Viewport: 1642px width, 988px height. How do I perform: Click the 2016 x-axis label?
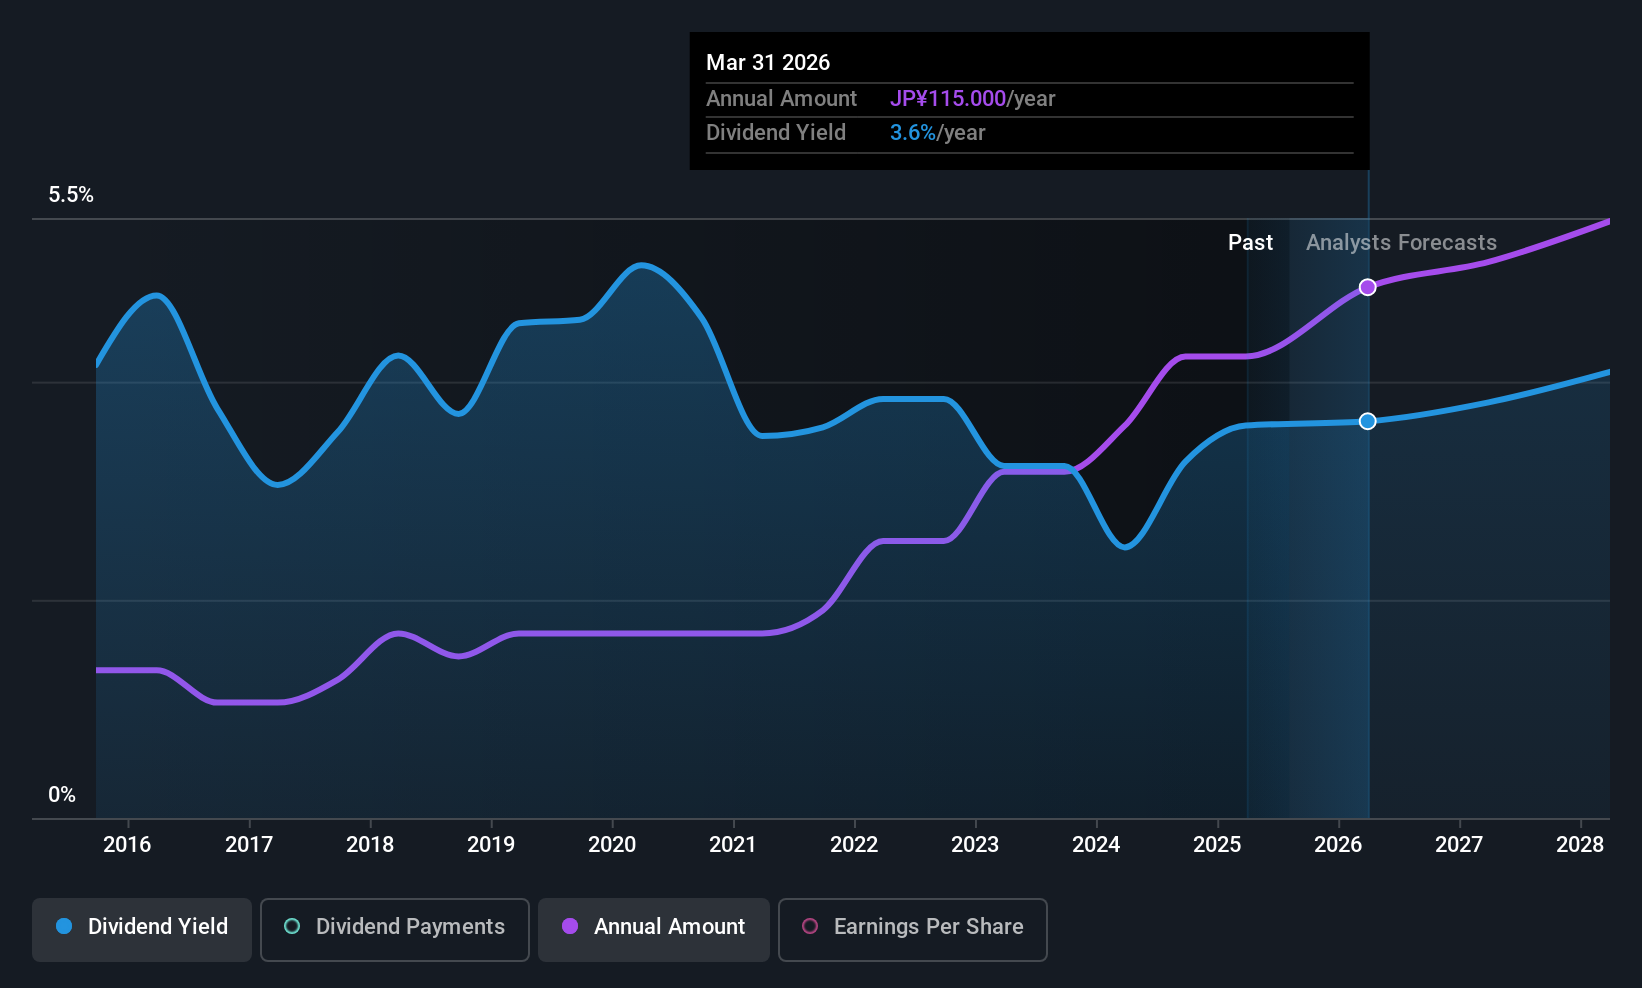[x=127, y=845]
